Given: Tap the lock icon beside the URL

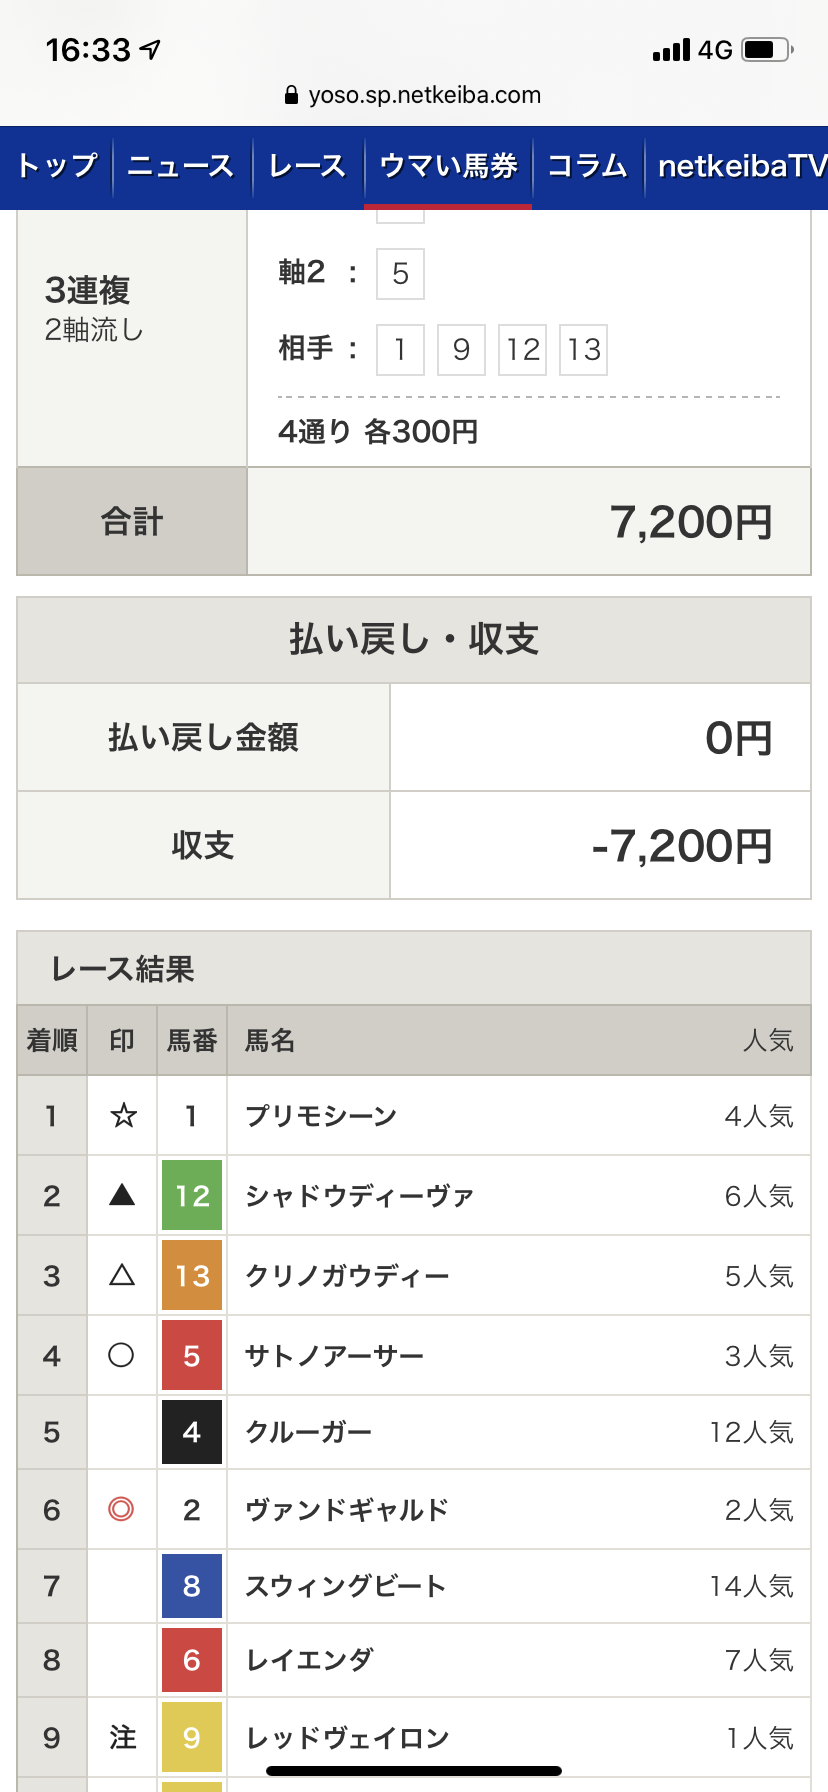Looking at the screenshot, I should pos(291,95).
